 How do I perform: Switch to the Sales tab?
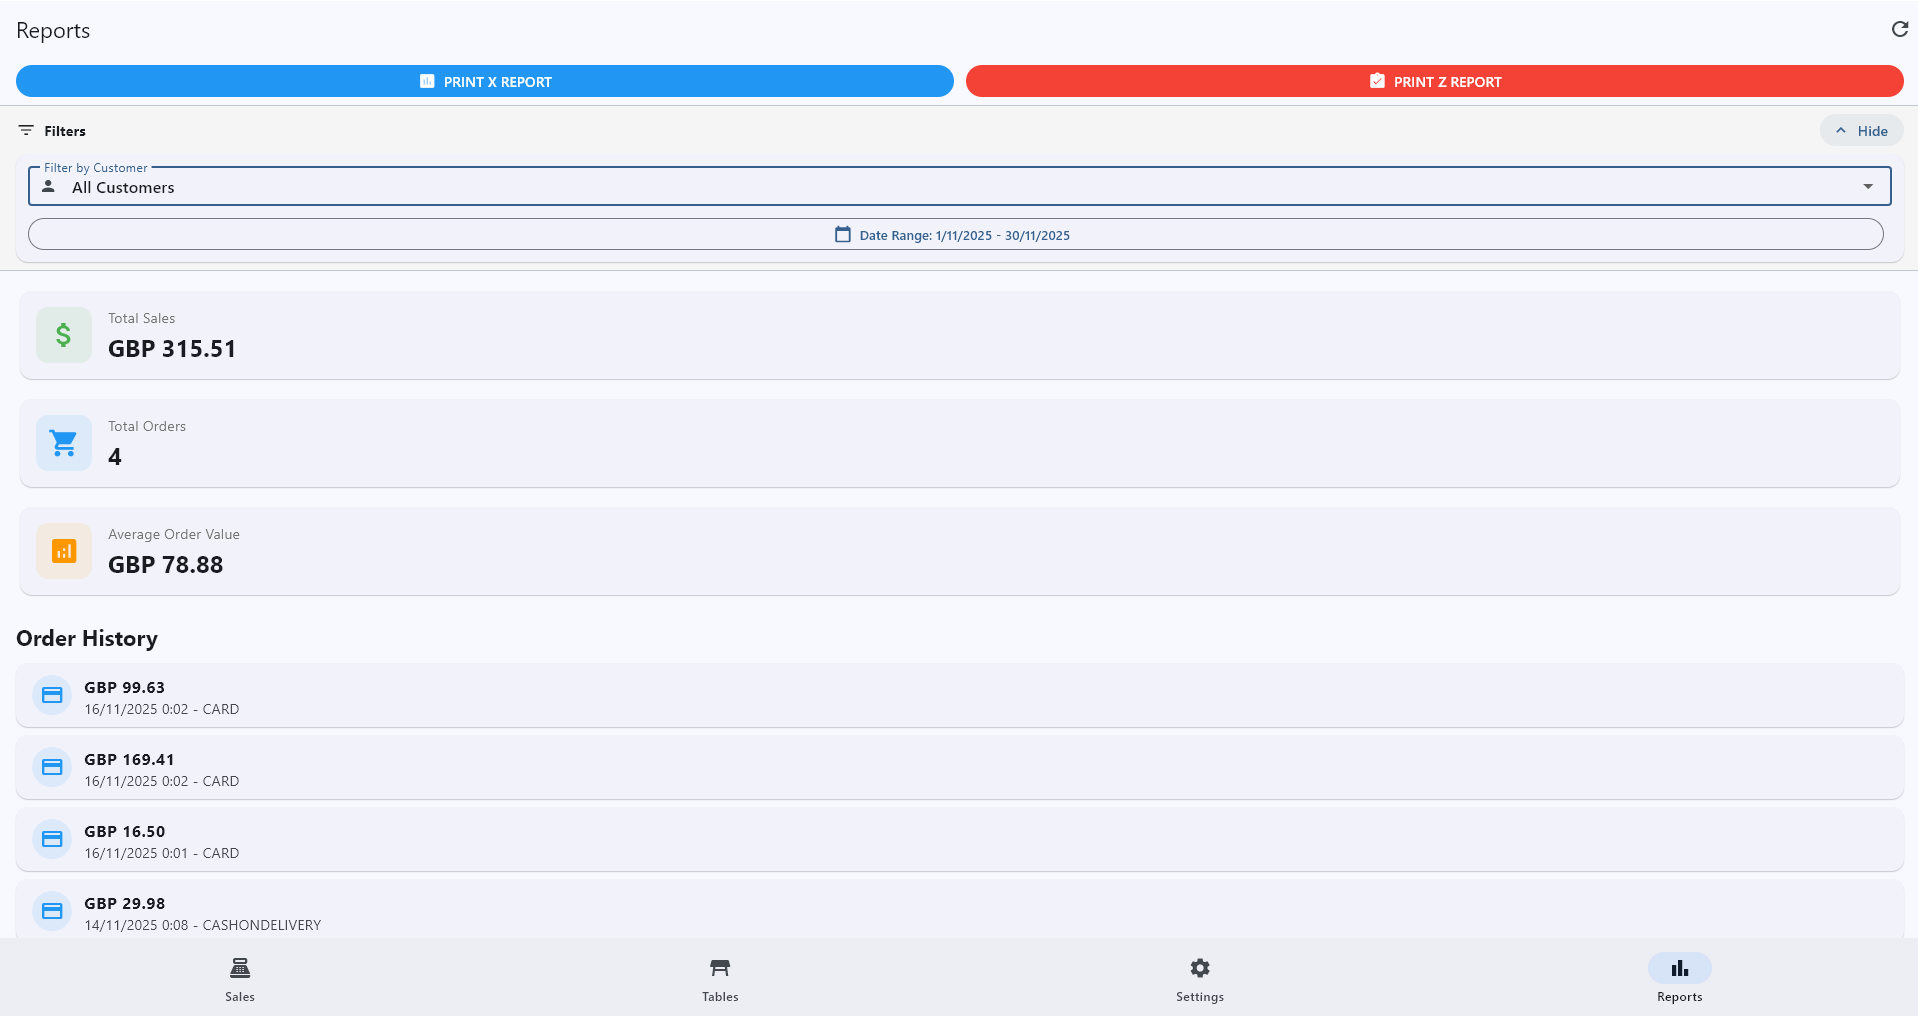click(240, 979)
